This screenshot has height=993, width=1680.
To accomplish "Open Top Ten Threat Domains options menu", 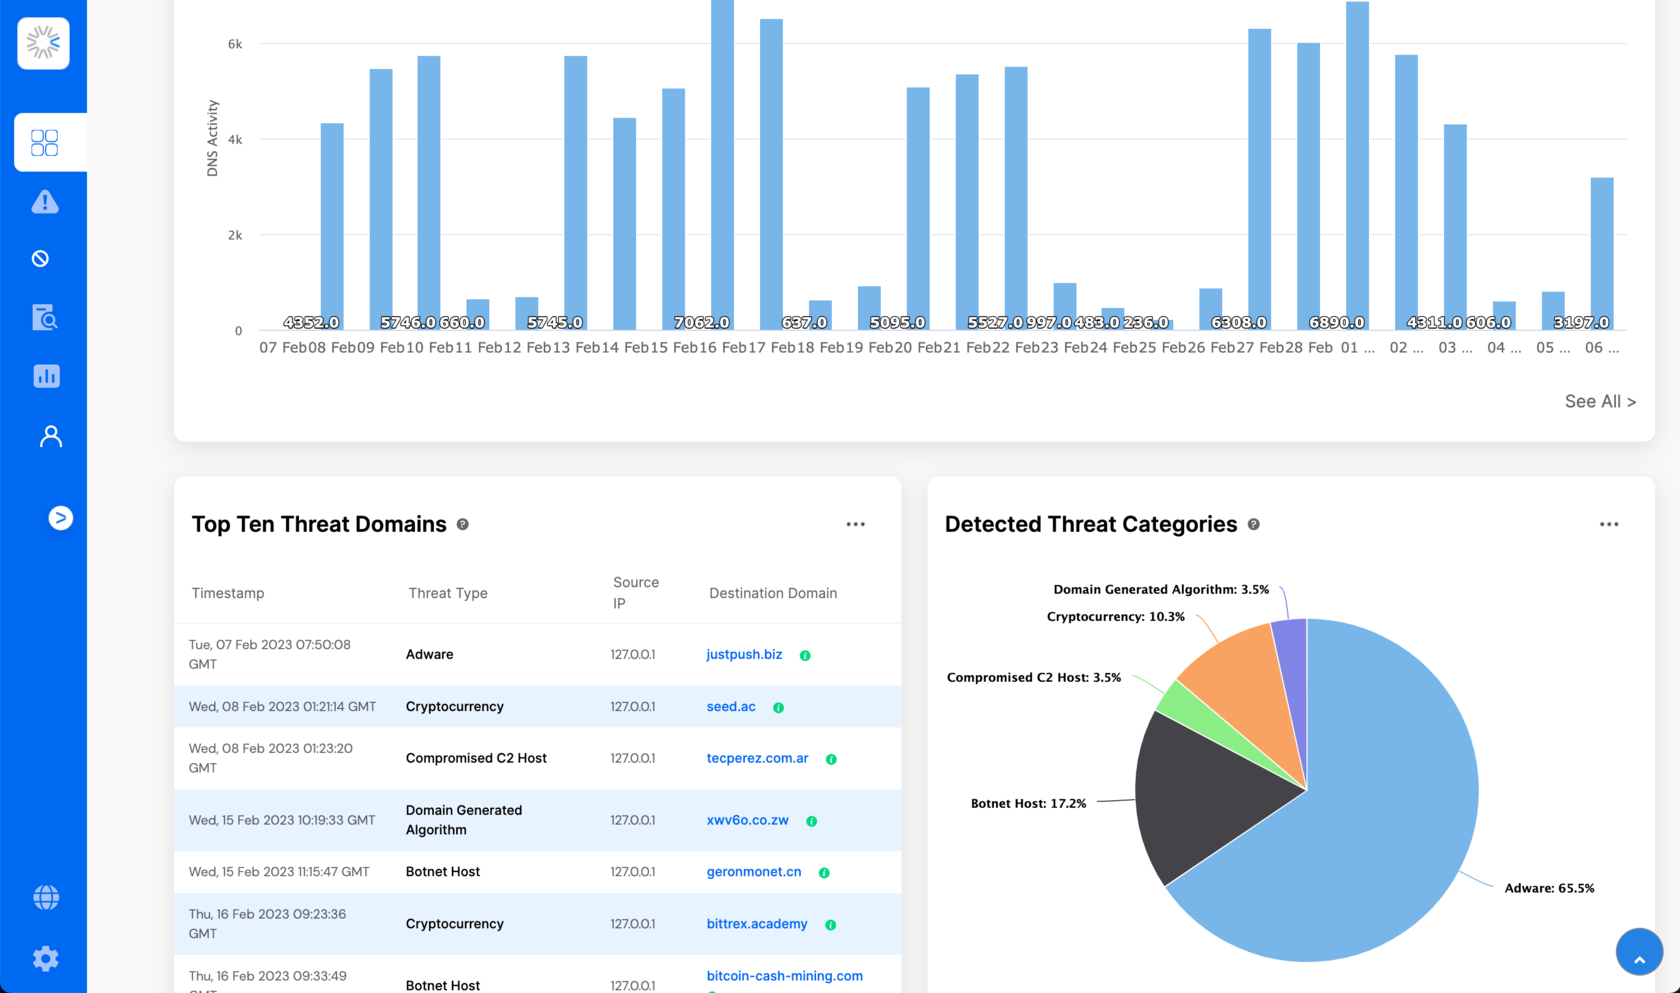I will pyautogui.click(x=856, y=524).
